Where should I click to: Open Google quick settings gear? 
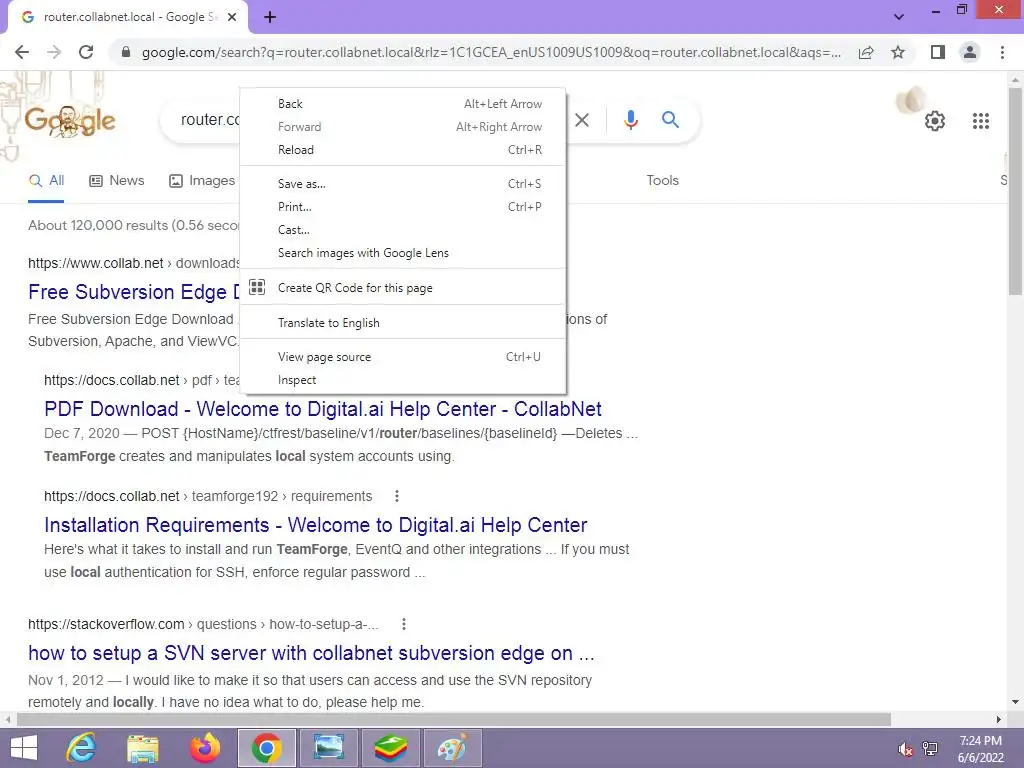point(935,121)
